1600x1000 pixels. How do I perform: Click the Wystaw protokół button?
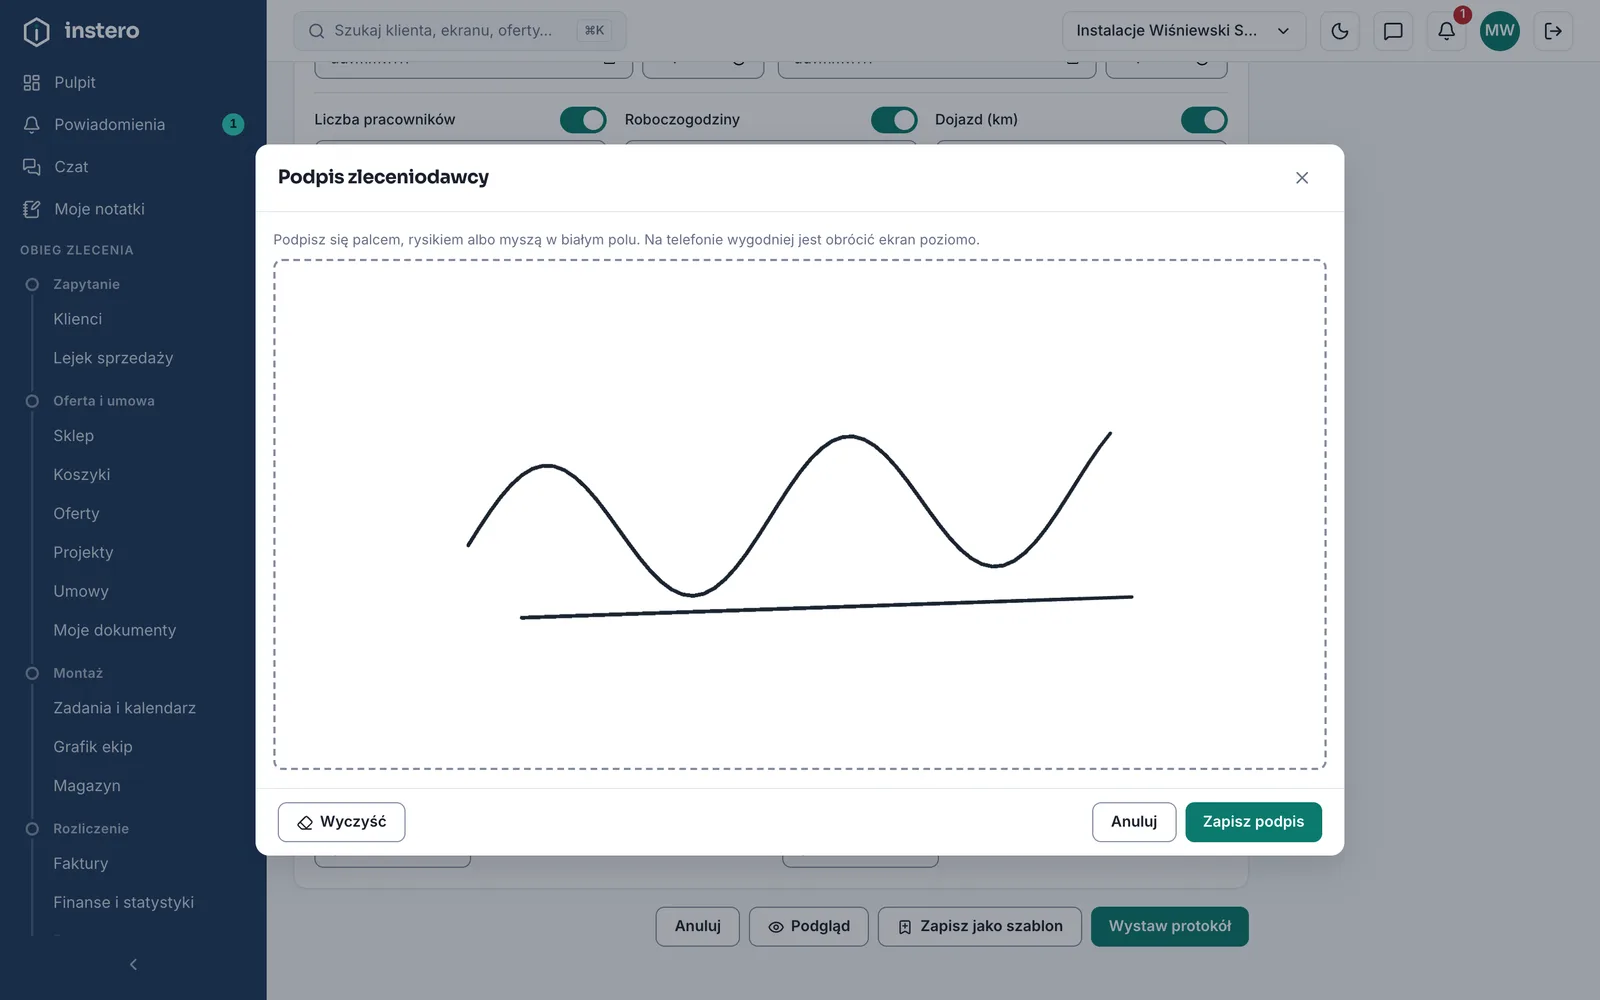click(x=1169, y=926)
